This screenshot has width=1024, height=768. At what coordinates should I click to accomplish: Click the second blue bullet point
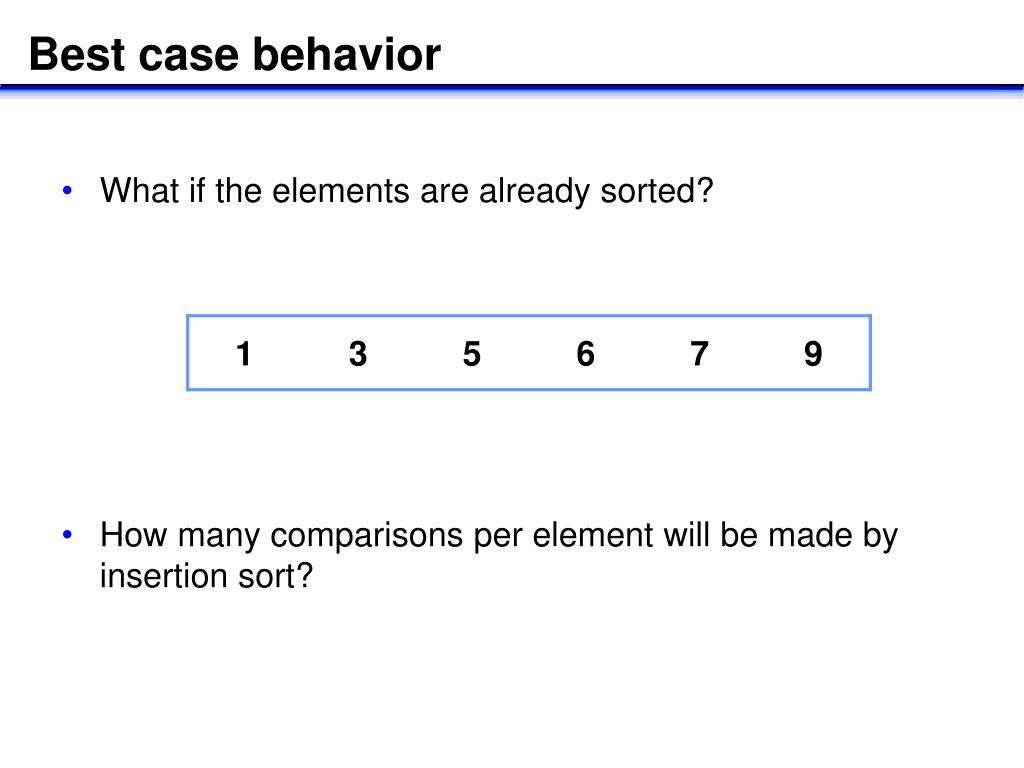point(67,535)
